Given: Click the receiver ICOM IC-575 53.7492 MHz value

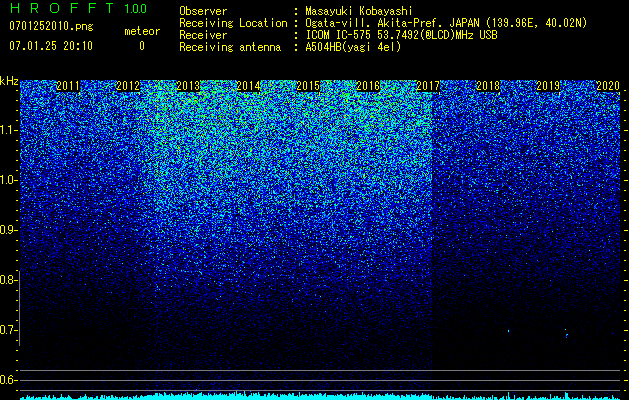Looking at the screenshot, I should [x=401, y=35].
